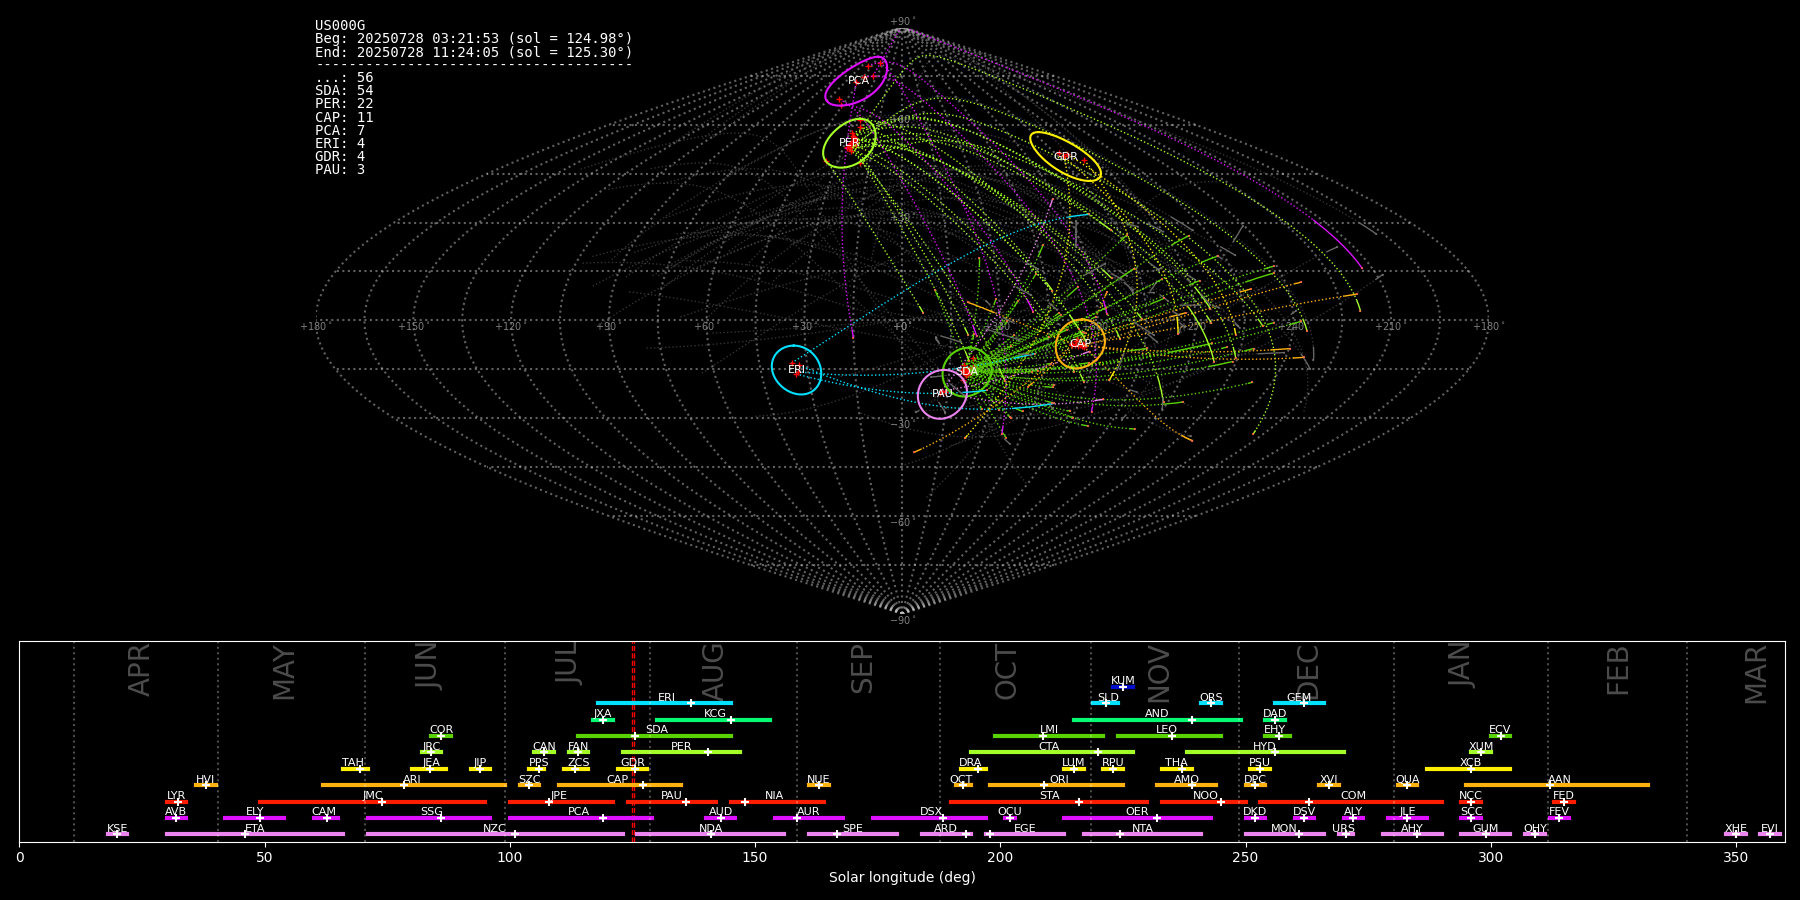Screen dimensions: 1800x900
Task: Click the 'GDR: 4' count in the legend
Action: point(340,156)
